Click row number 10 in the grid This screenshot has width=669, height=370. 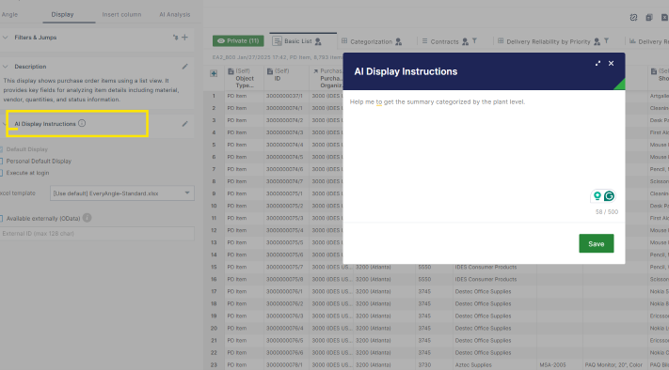[214, 206]
